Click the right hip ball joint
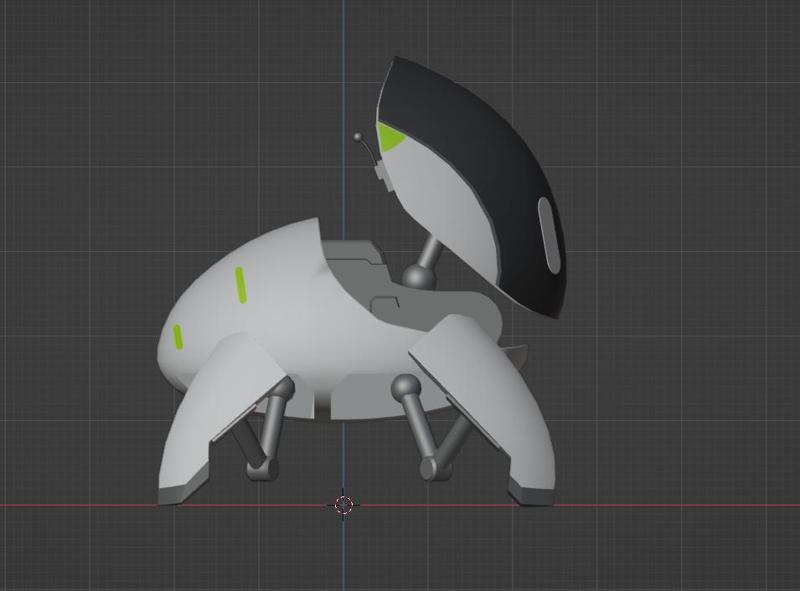The image size is (800, 591). coord(404,386)
